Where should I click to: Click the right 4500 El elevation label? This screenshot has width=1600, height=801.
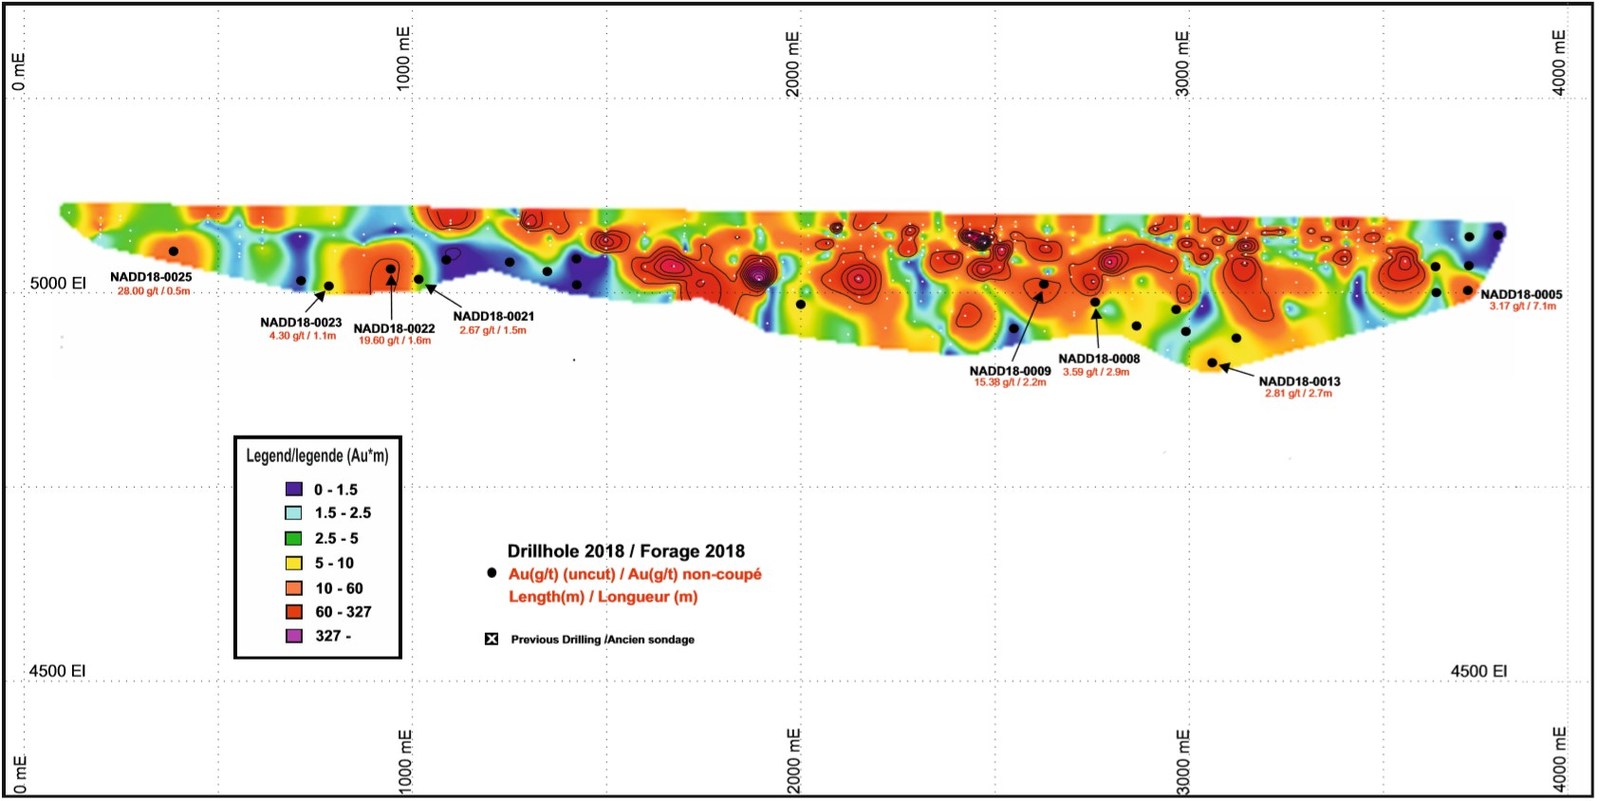pyautogui.click(x=1479, y=671)
